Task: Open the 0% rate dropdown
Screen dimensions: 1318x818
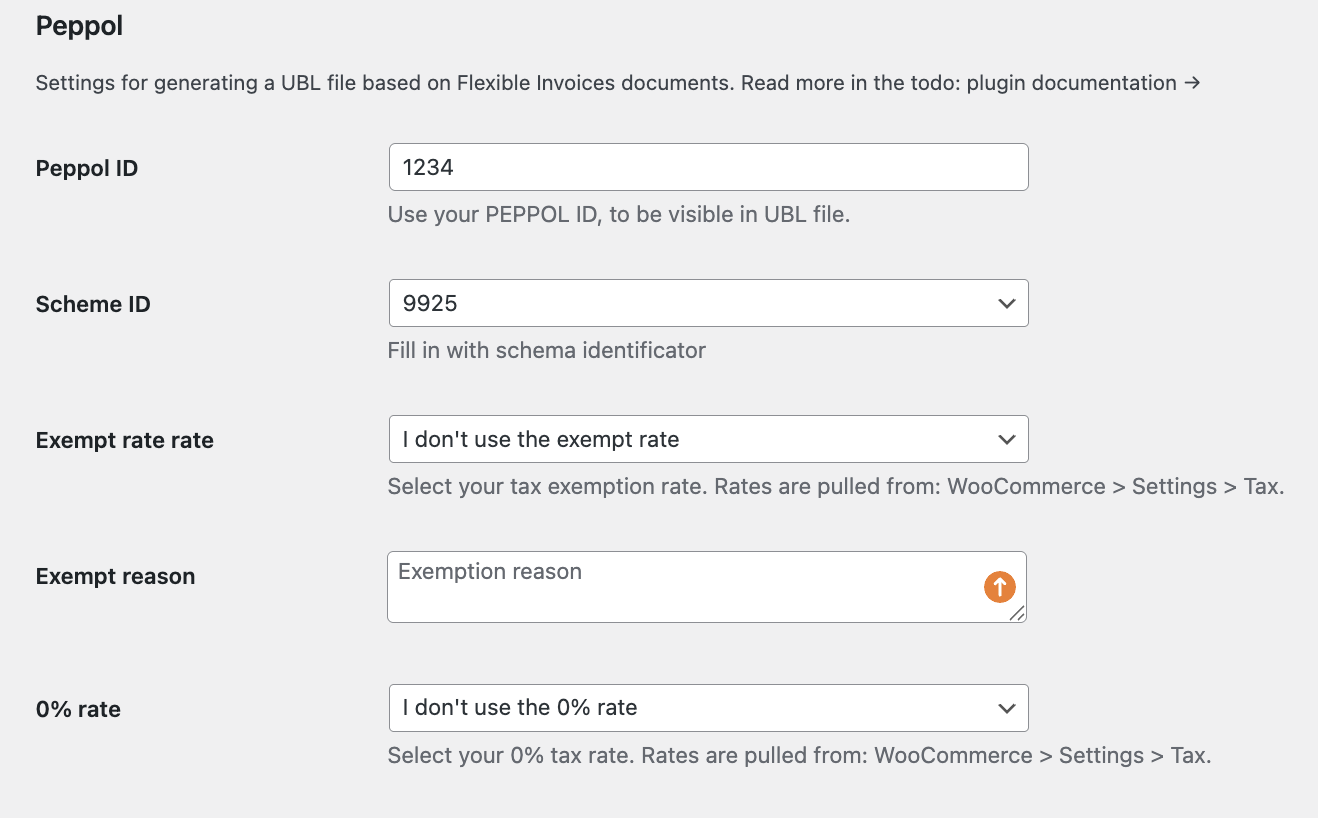Action: point(708,707)
